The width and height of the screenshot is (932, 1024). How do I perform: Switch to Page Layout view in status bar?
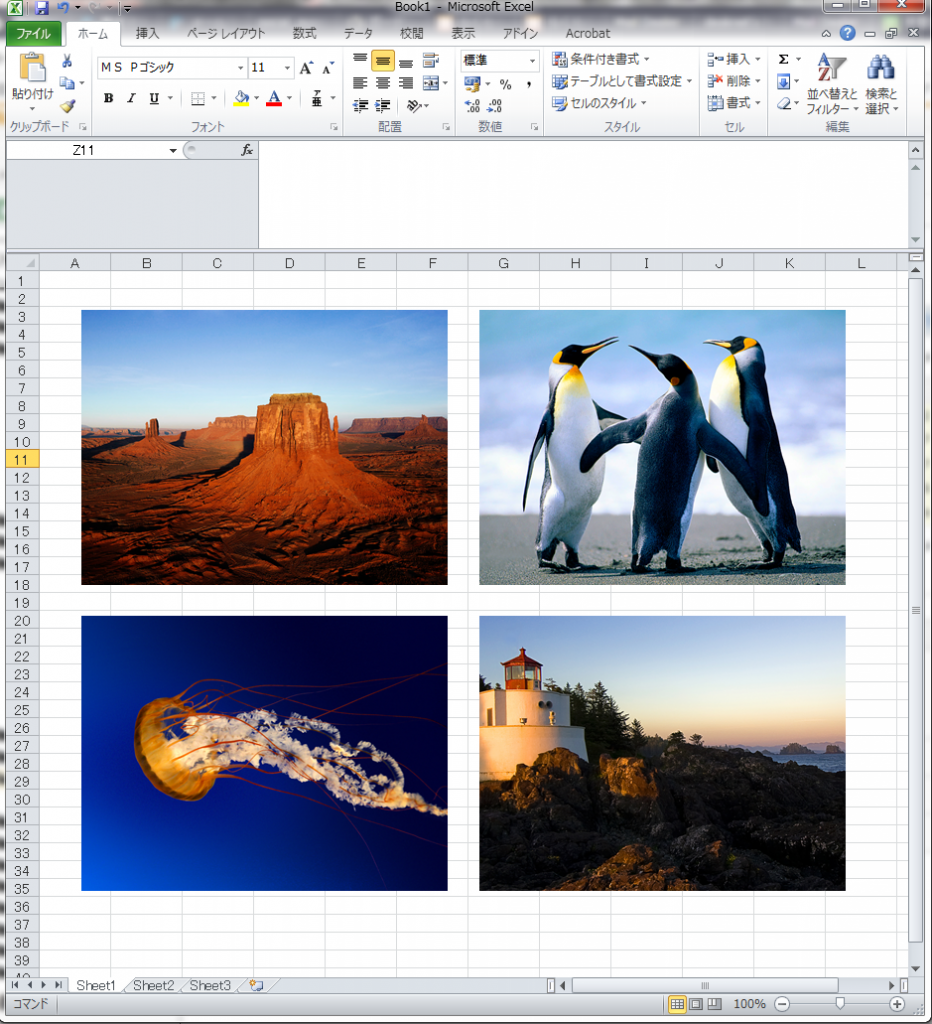[x=696, y=1004]
